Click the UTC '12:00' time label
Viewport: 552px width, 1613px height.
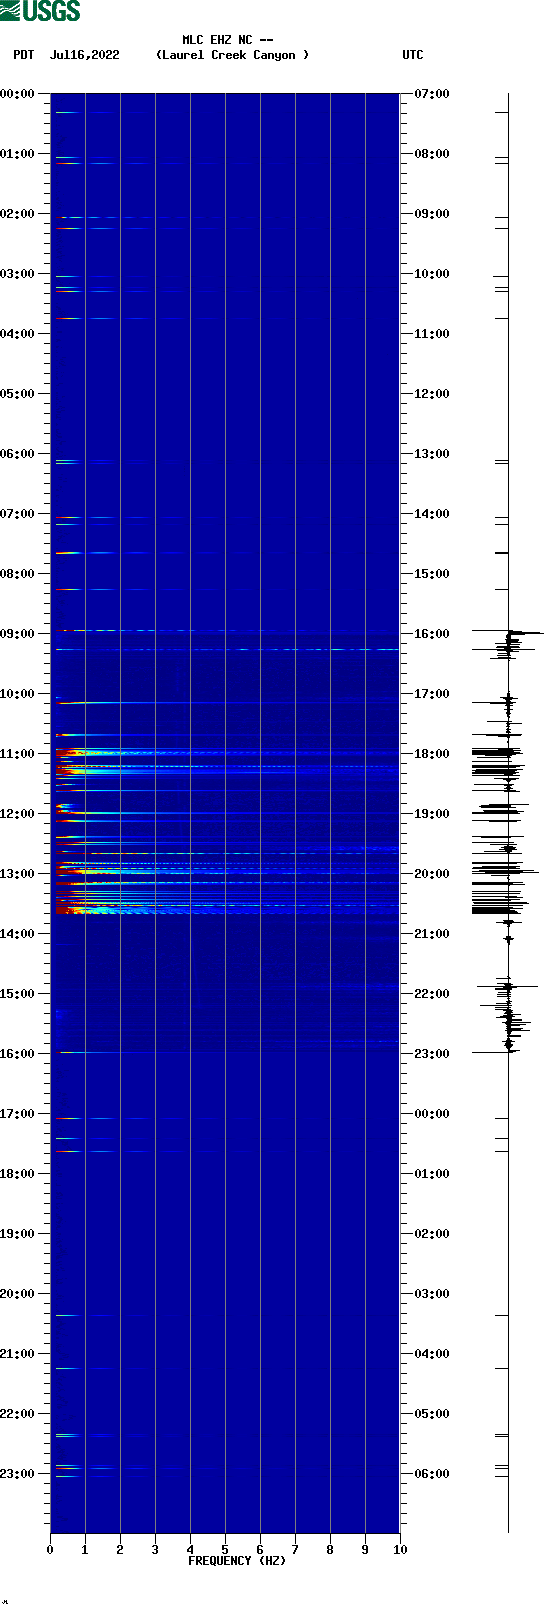[x=432, y=394]
